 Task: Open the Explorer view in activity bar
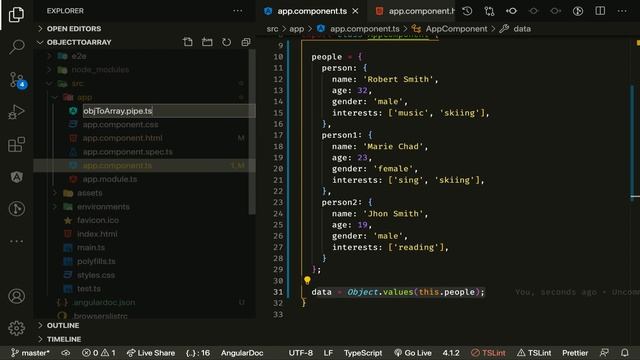[16, 15]
